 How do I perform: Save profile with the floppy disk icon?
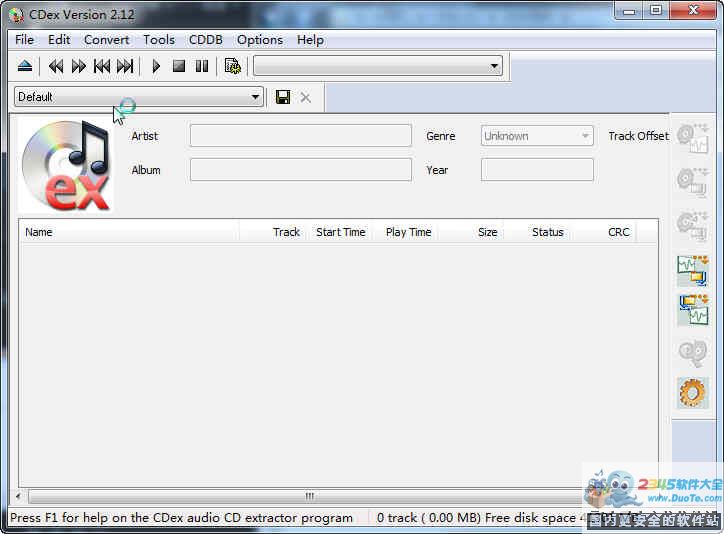point(283,97)
